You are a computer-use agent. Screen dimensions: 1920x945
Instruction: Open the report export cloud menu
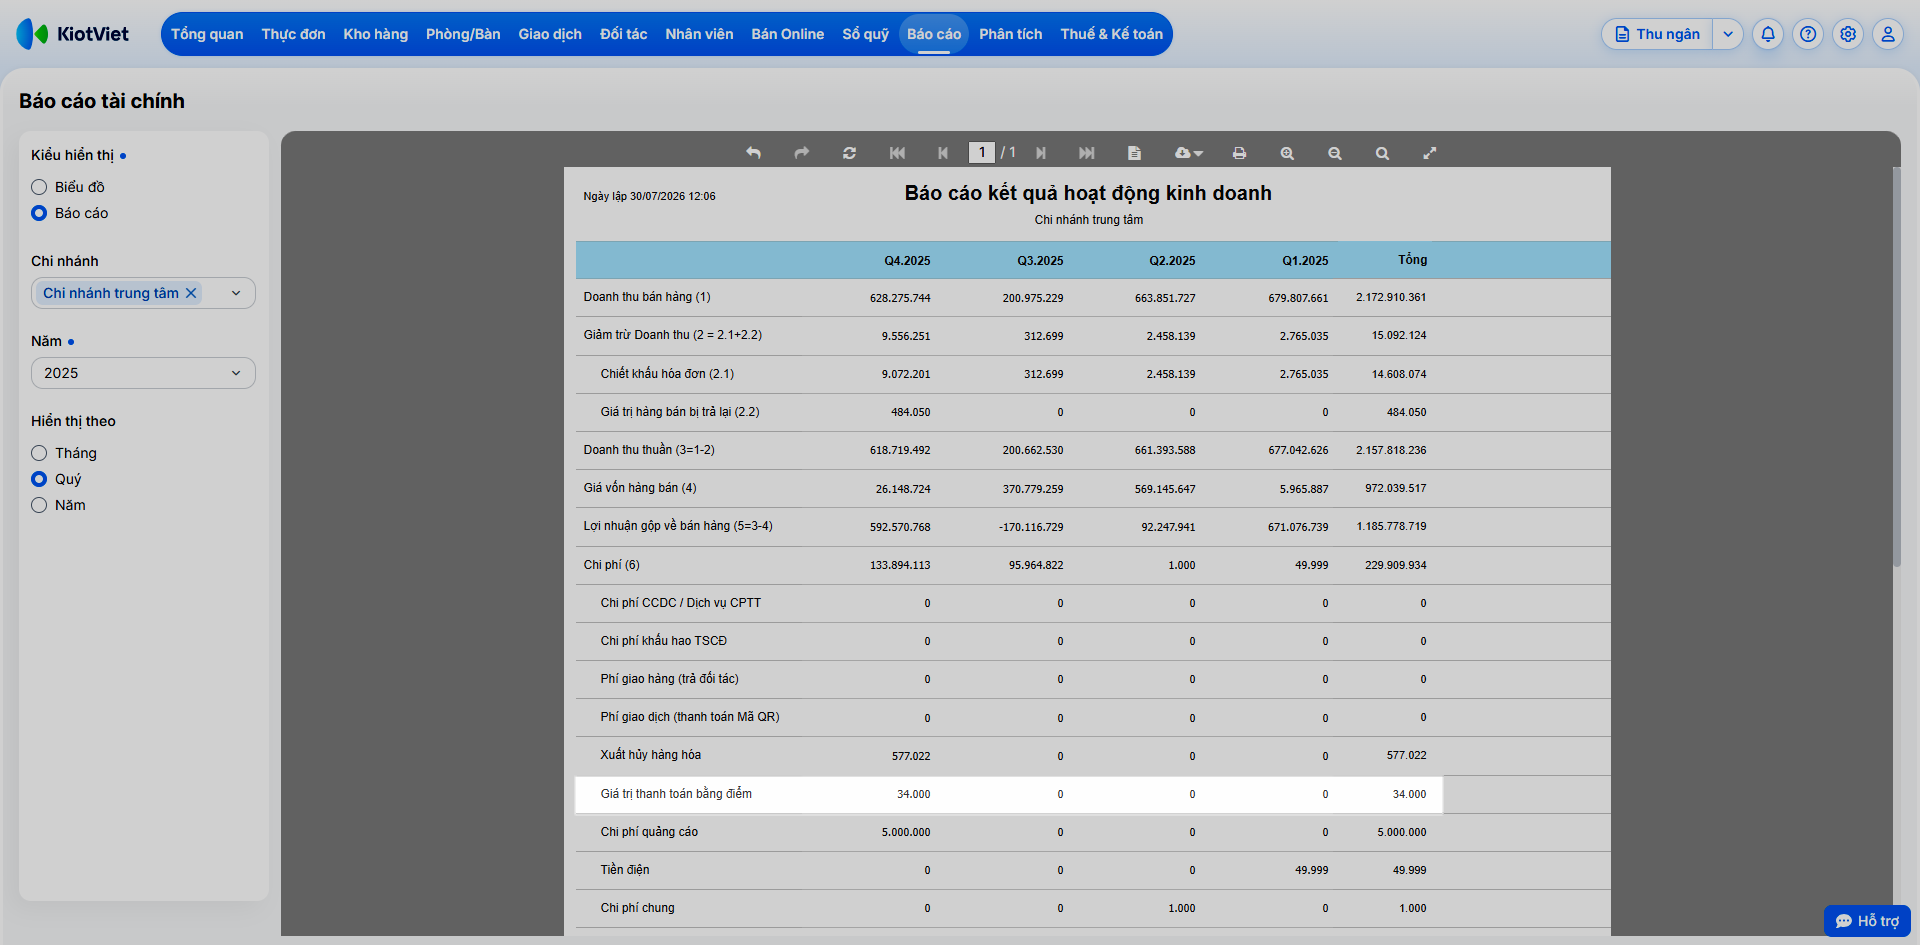coord(1188,153)
